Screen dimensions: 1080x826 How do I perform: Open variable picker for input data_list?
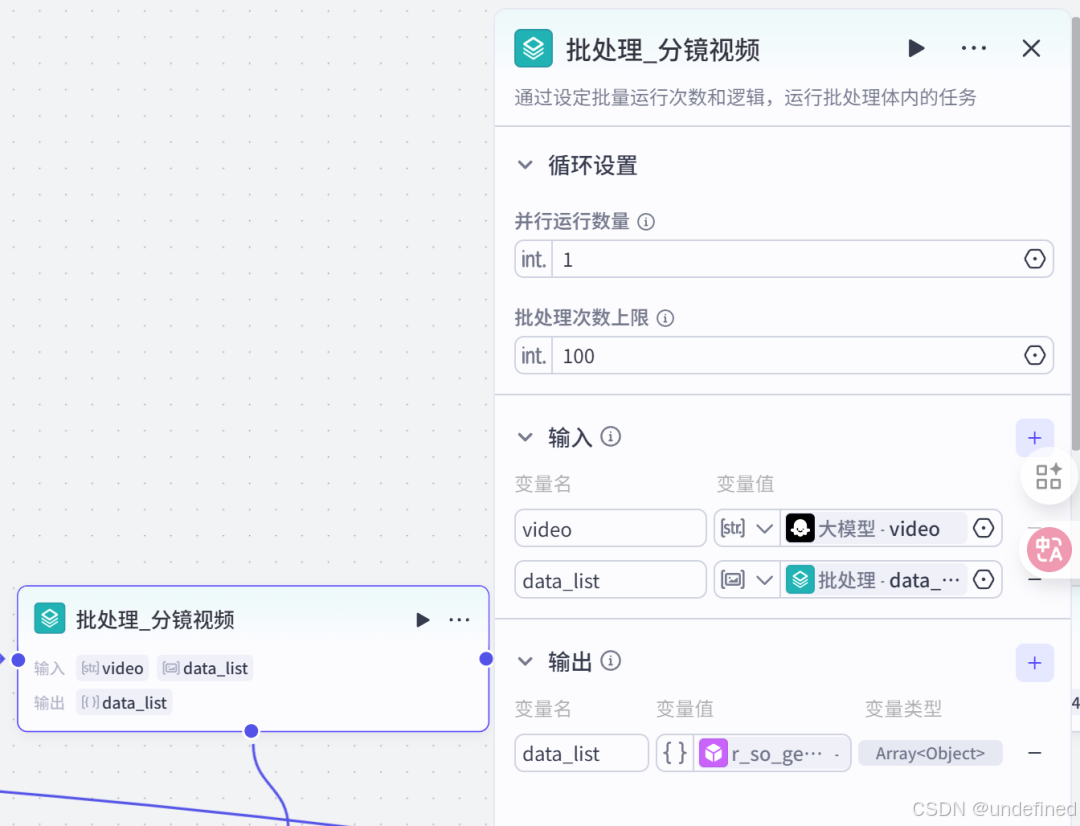point(984,579)
